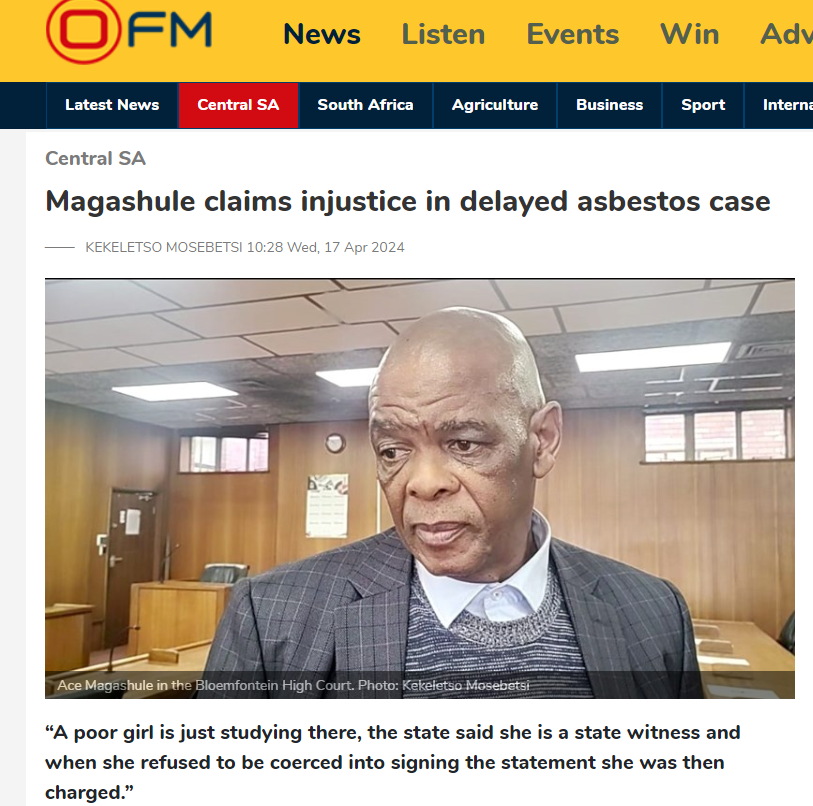The image size is (813, 806).
Task: Click the Magashule asbestos case headline
Action: click(x=408, y=201)
